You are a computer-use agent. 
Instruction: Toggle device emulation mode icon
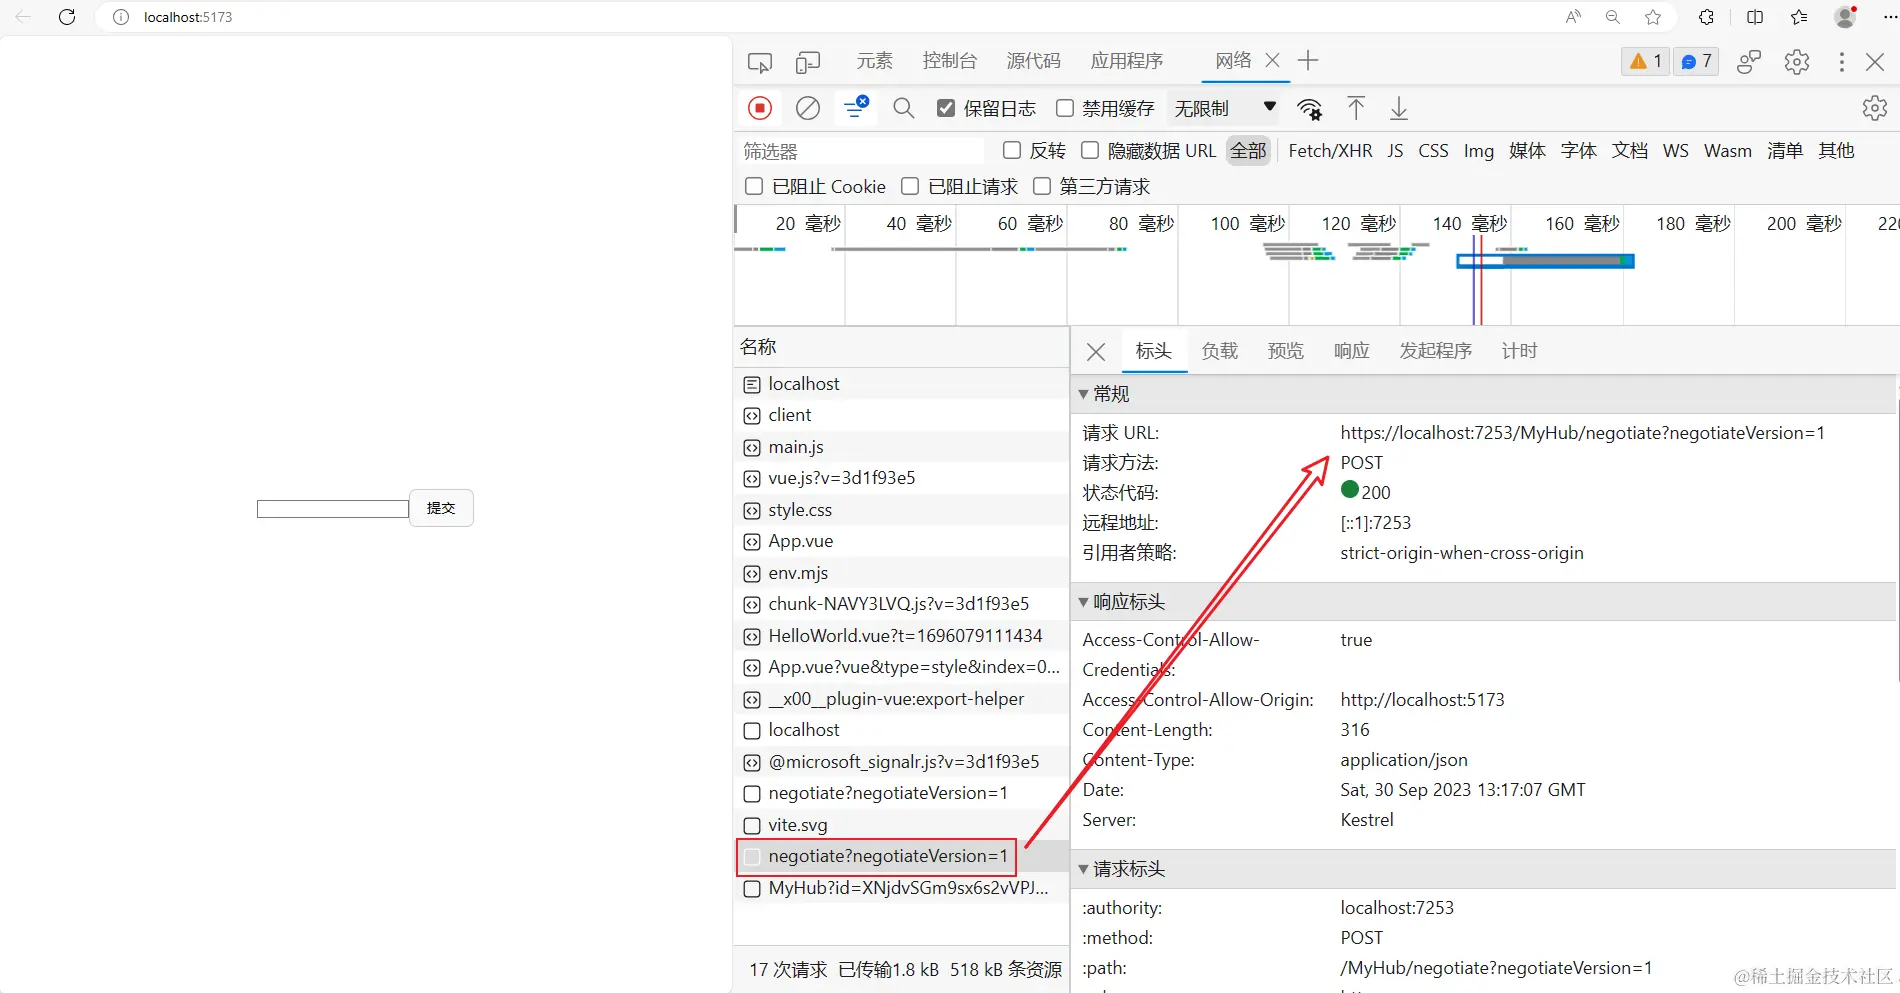[x=808, y=62]
